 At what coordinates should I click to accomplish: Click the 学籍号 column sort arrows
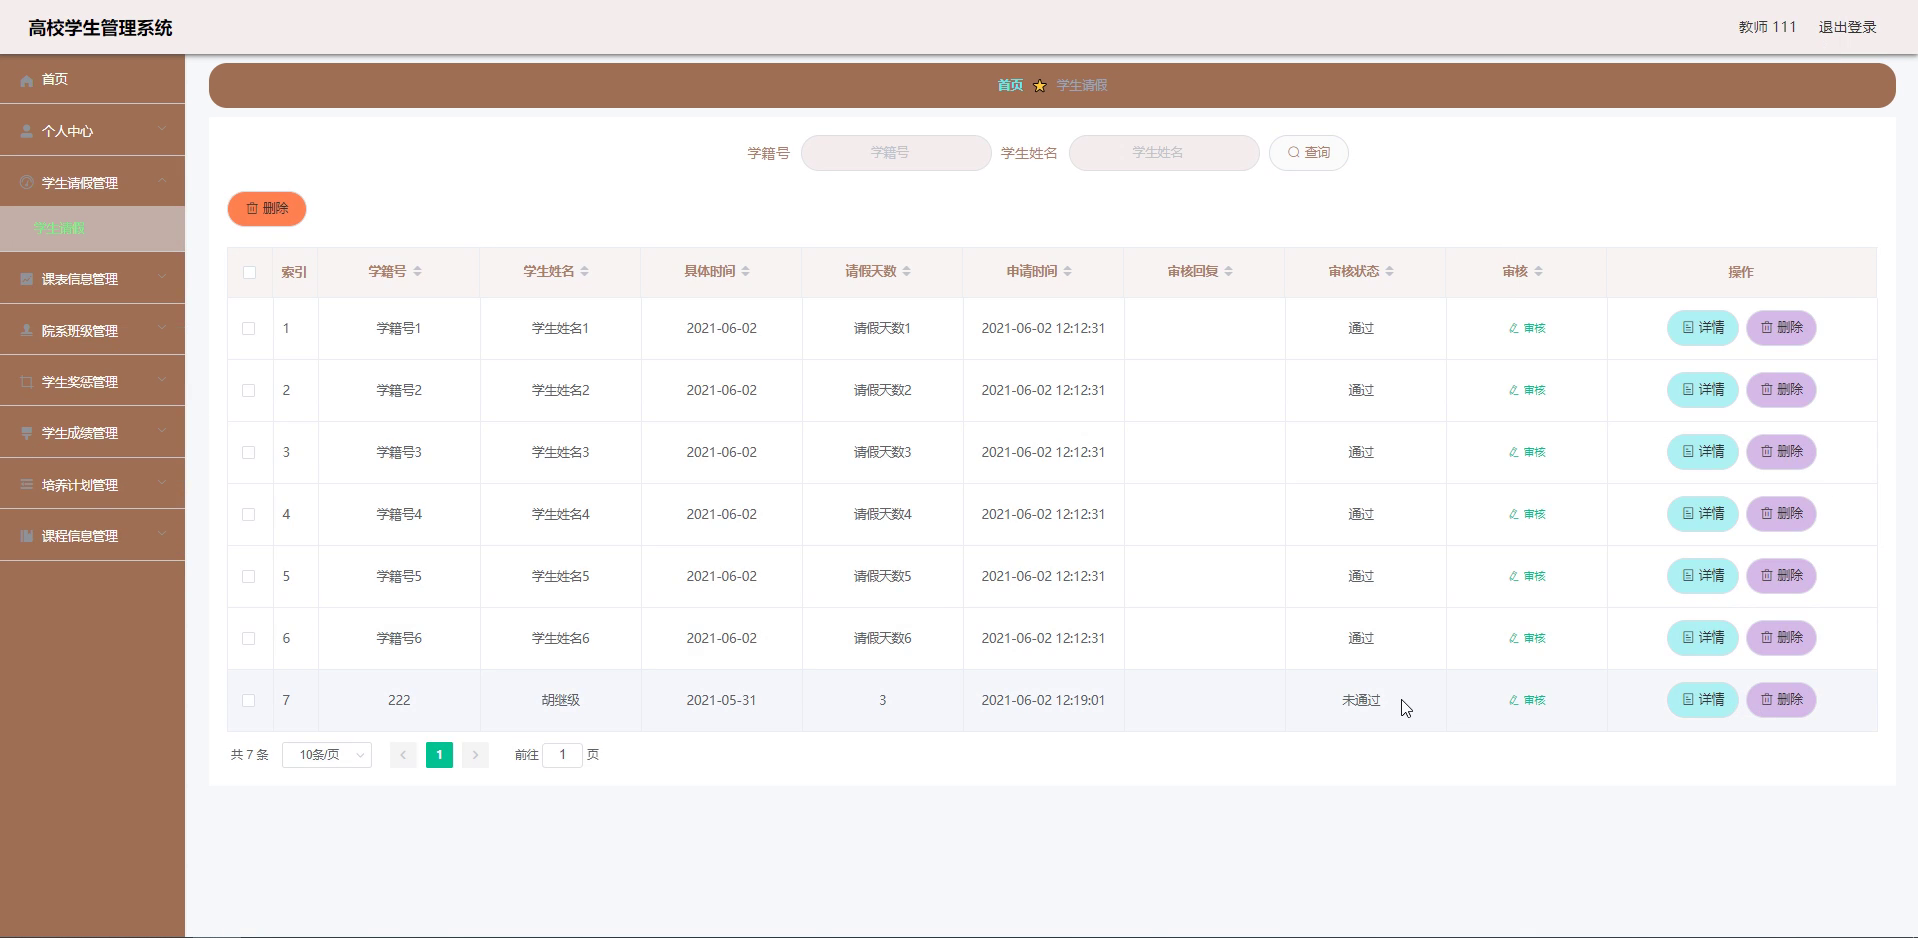pos(417,271)
